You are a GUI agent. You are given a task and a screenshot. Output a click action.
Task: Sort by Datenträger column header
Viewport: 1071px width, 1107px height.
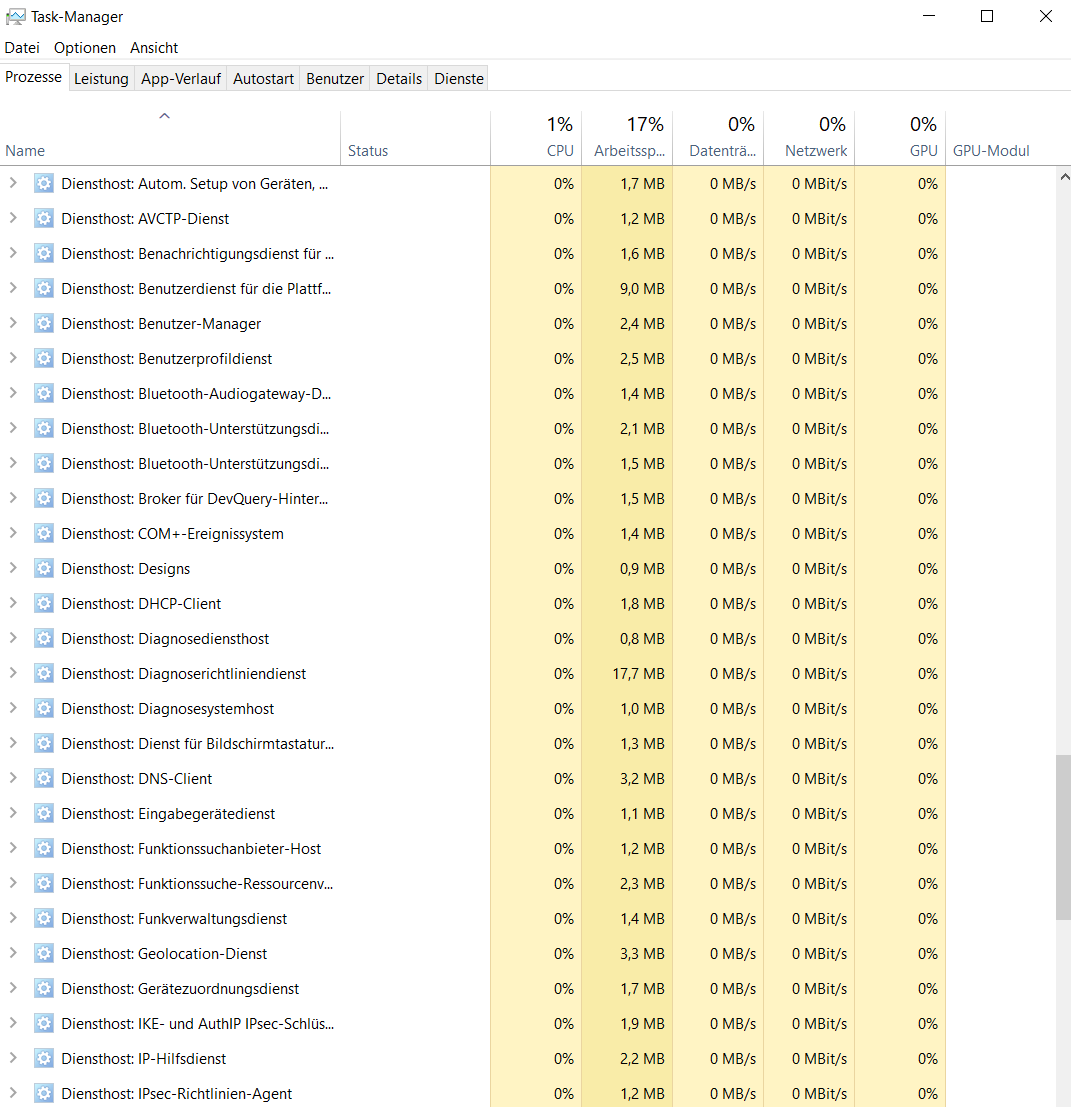(718, 138)
